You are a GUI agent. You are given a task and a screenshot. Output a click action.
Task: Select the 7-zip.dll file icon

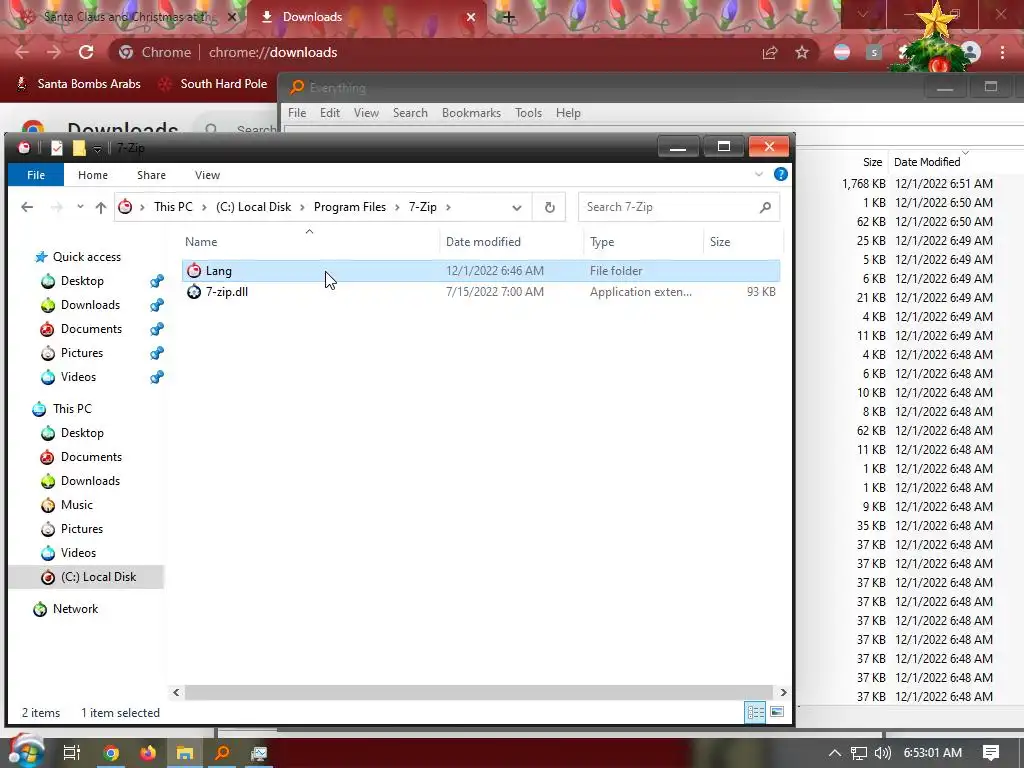tap(194, 292)
